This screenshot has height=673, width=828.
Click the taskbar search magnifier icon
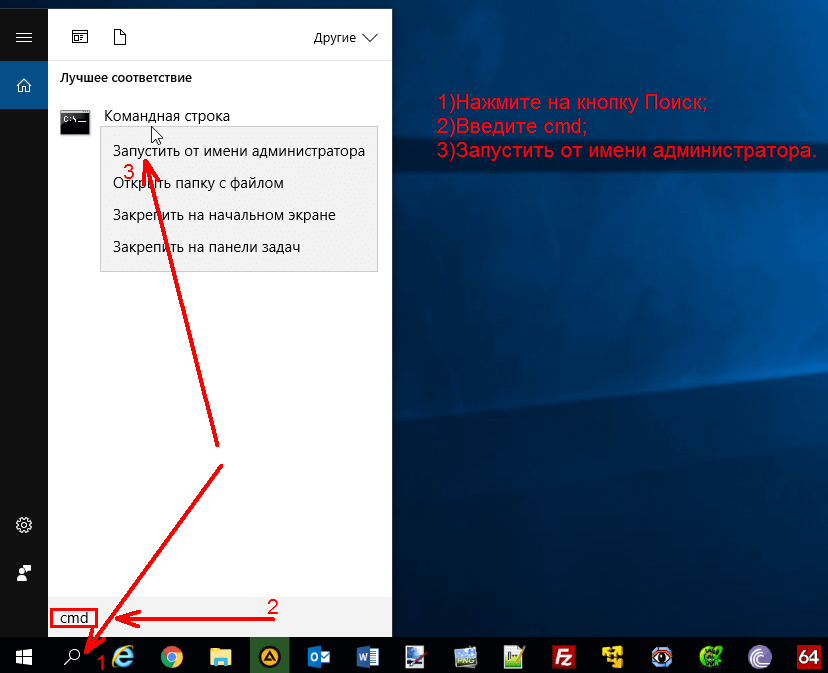click(73, 656)
